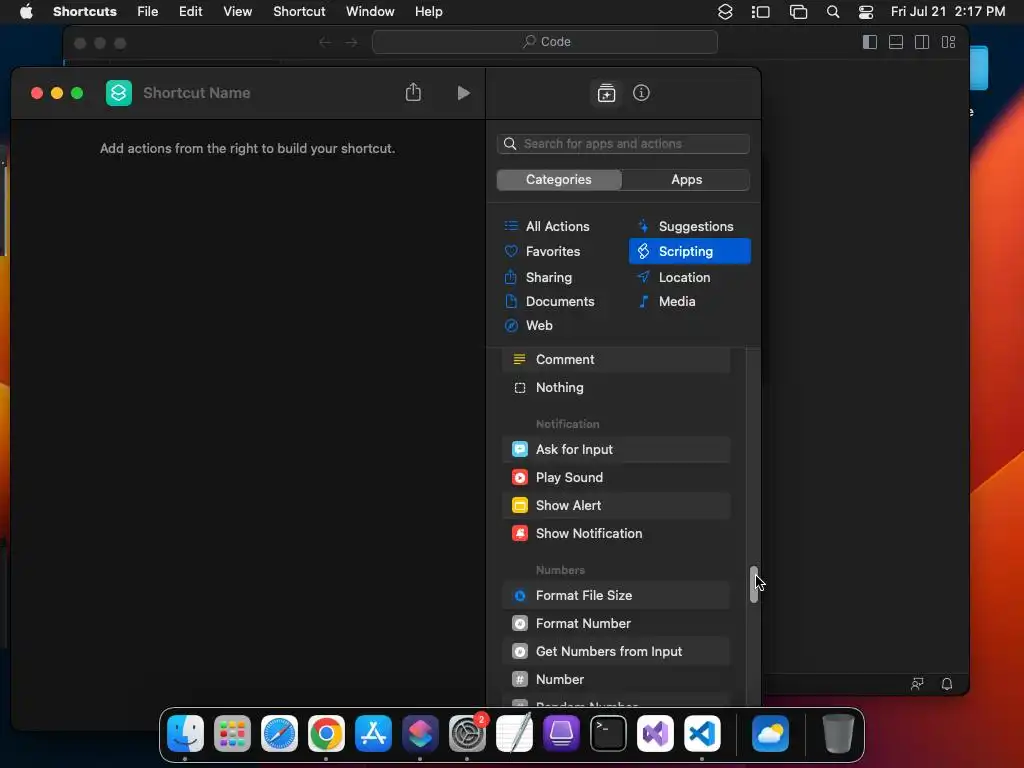
Task: Open the action library panel icon
Action: pyautogui.click(x=606, y=93)
